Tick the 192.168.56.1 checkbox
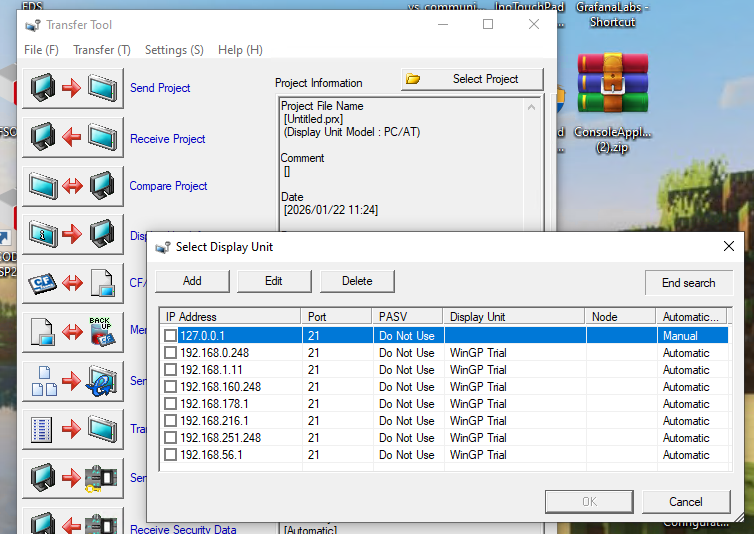 (x=171, y=455)
